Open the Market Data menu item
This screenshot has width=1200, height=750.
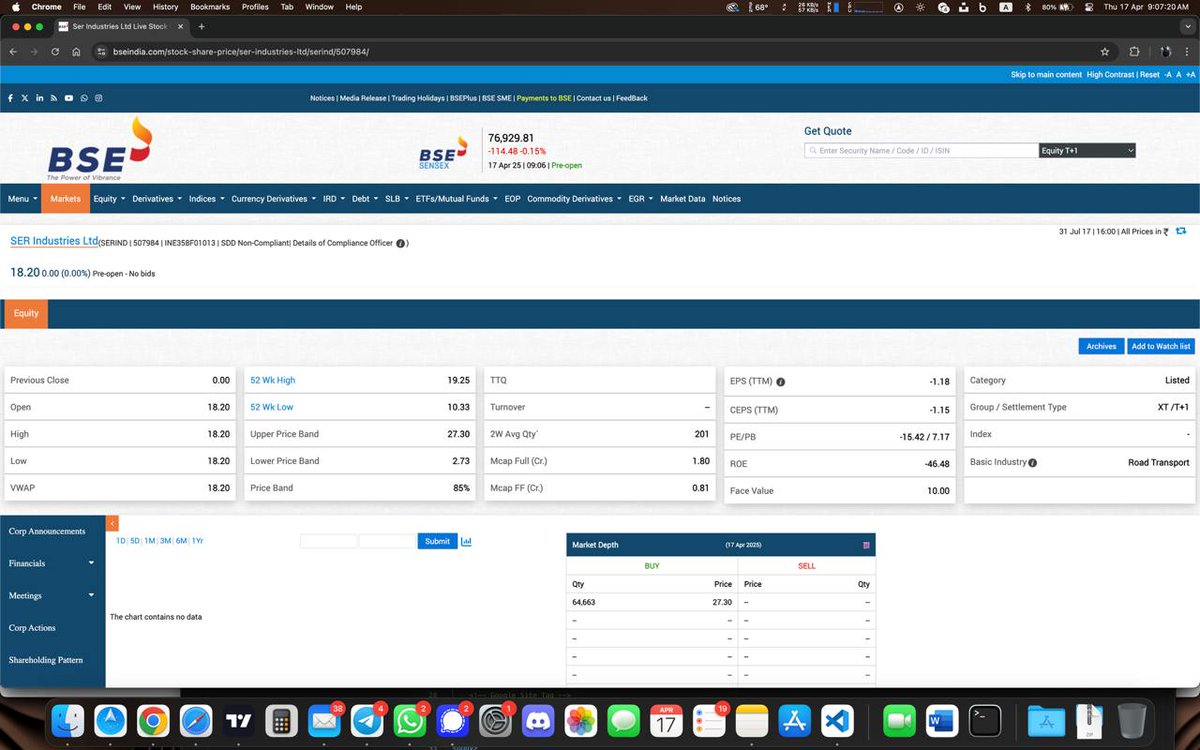tap(682, 199)
